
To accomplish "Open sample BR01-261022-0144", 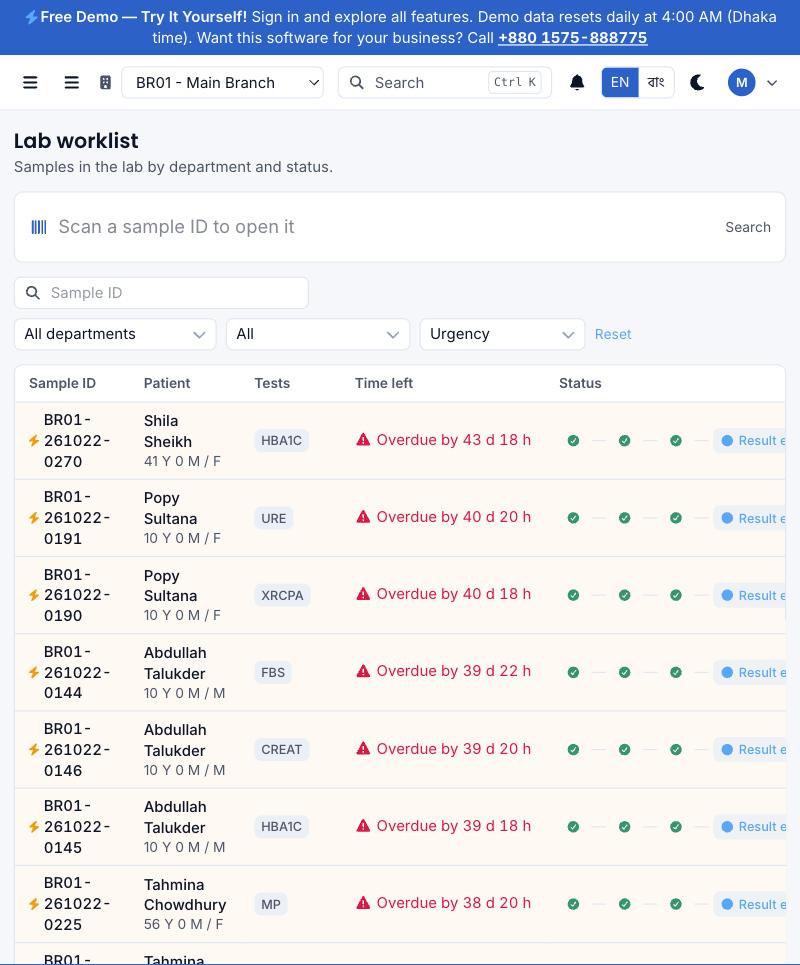I will [x=76, y=672].
